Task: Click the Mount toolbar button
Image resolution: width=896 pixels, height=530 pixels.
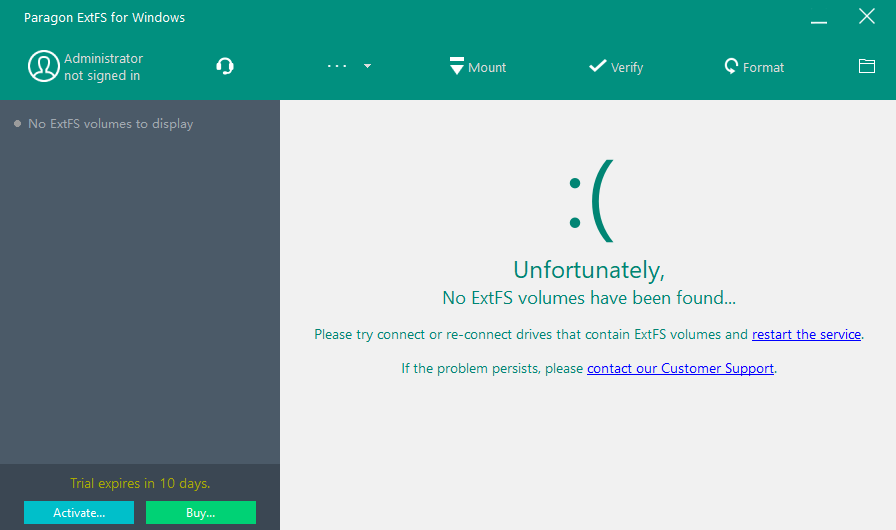Action: point(478,66)
